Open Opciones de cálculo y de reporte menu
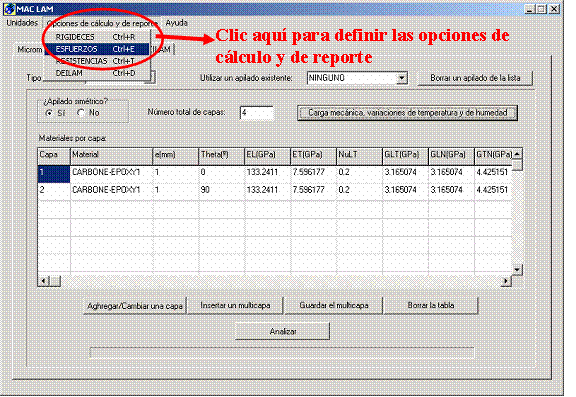Image resolution: width=576 pixels, height=397 pixels. pyautogui.click(x=102, y=23)
